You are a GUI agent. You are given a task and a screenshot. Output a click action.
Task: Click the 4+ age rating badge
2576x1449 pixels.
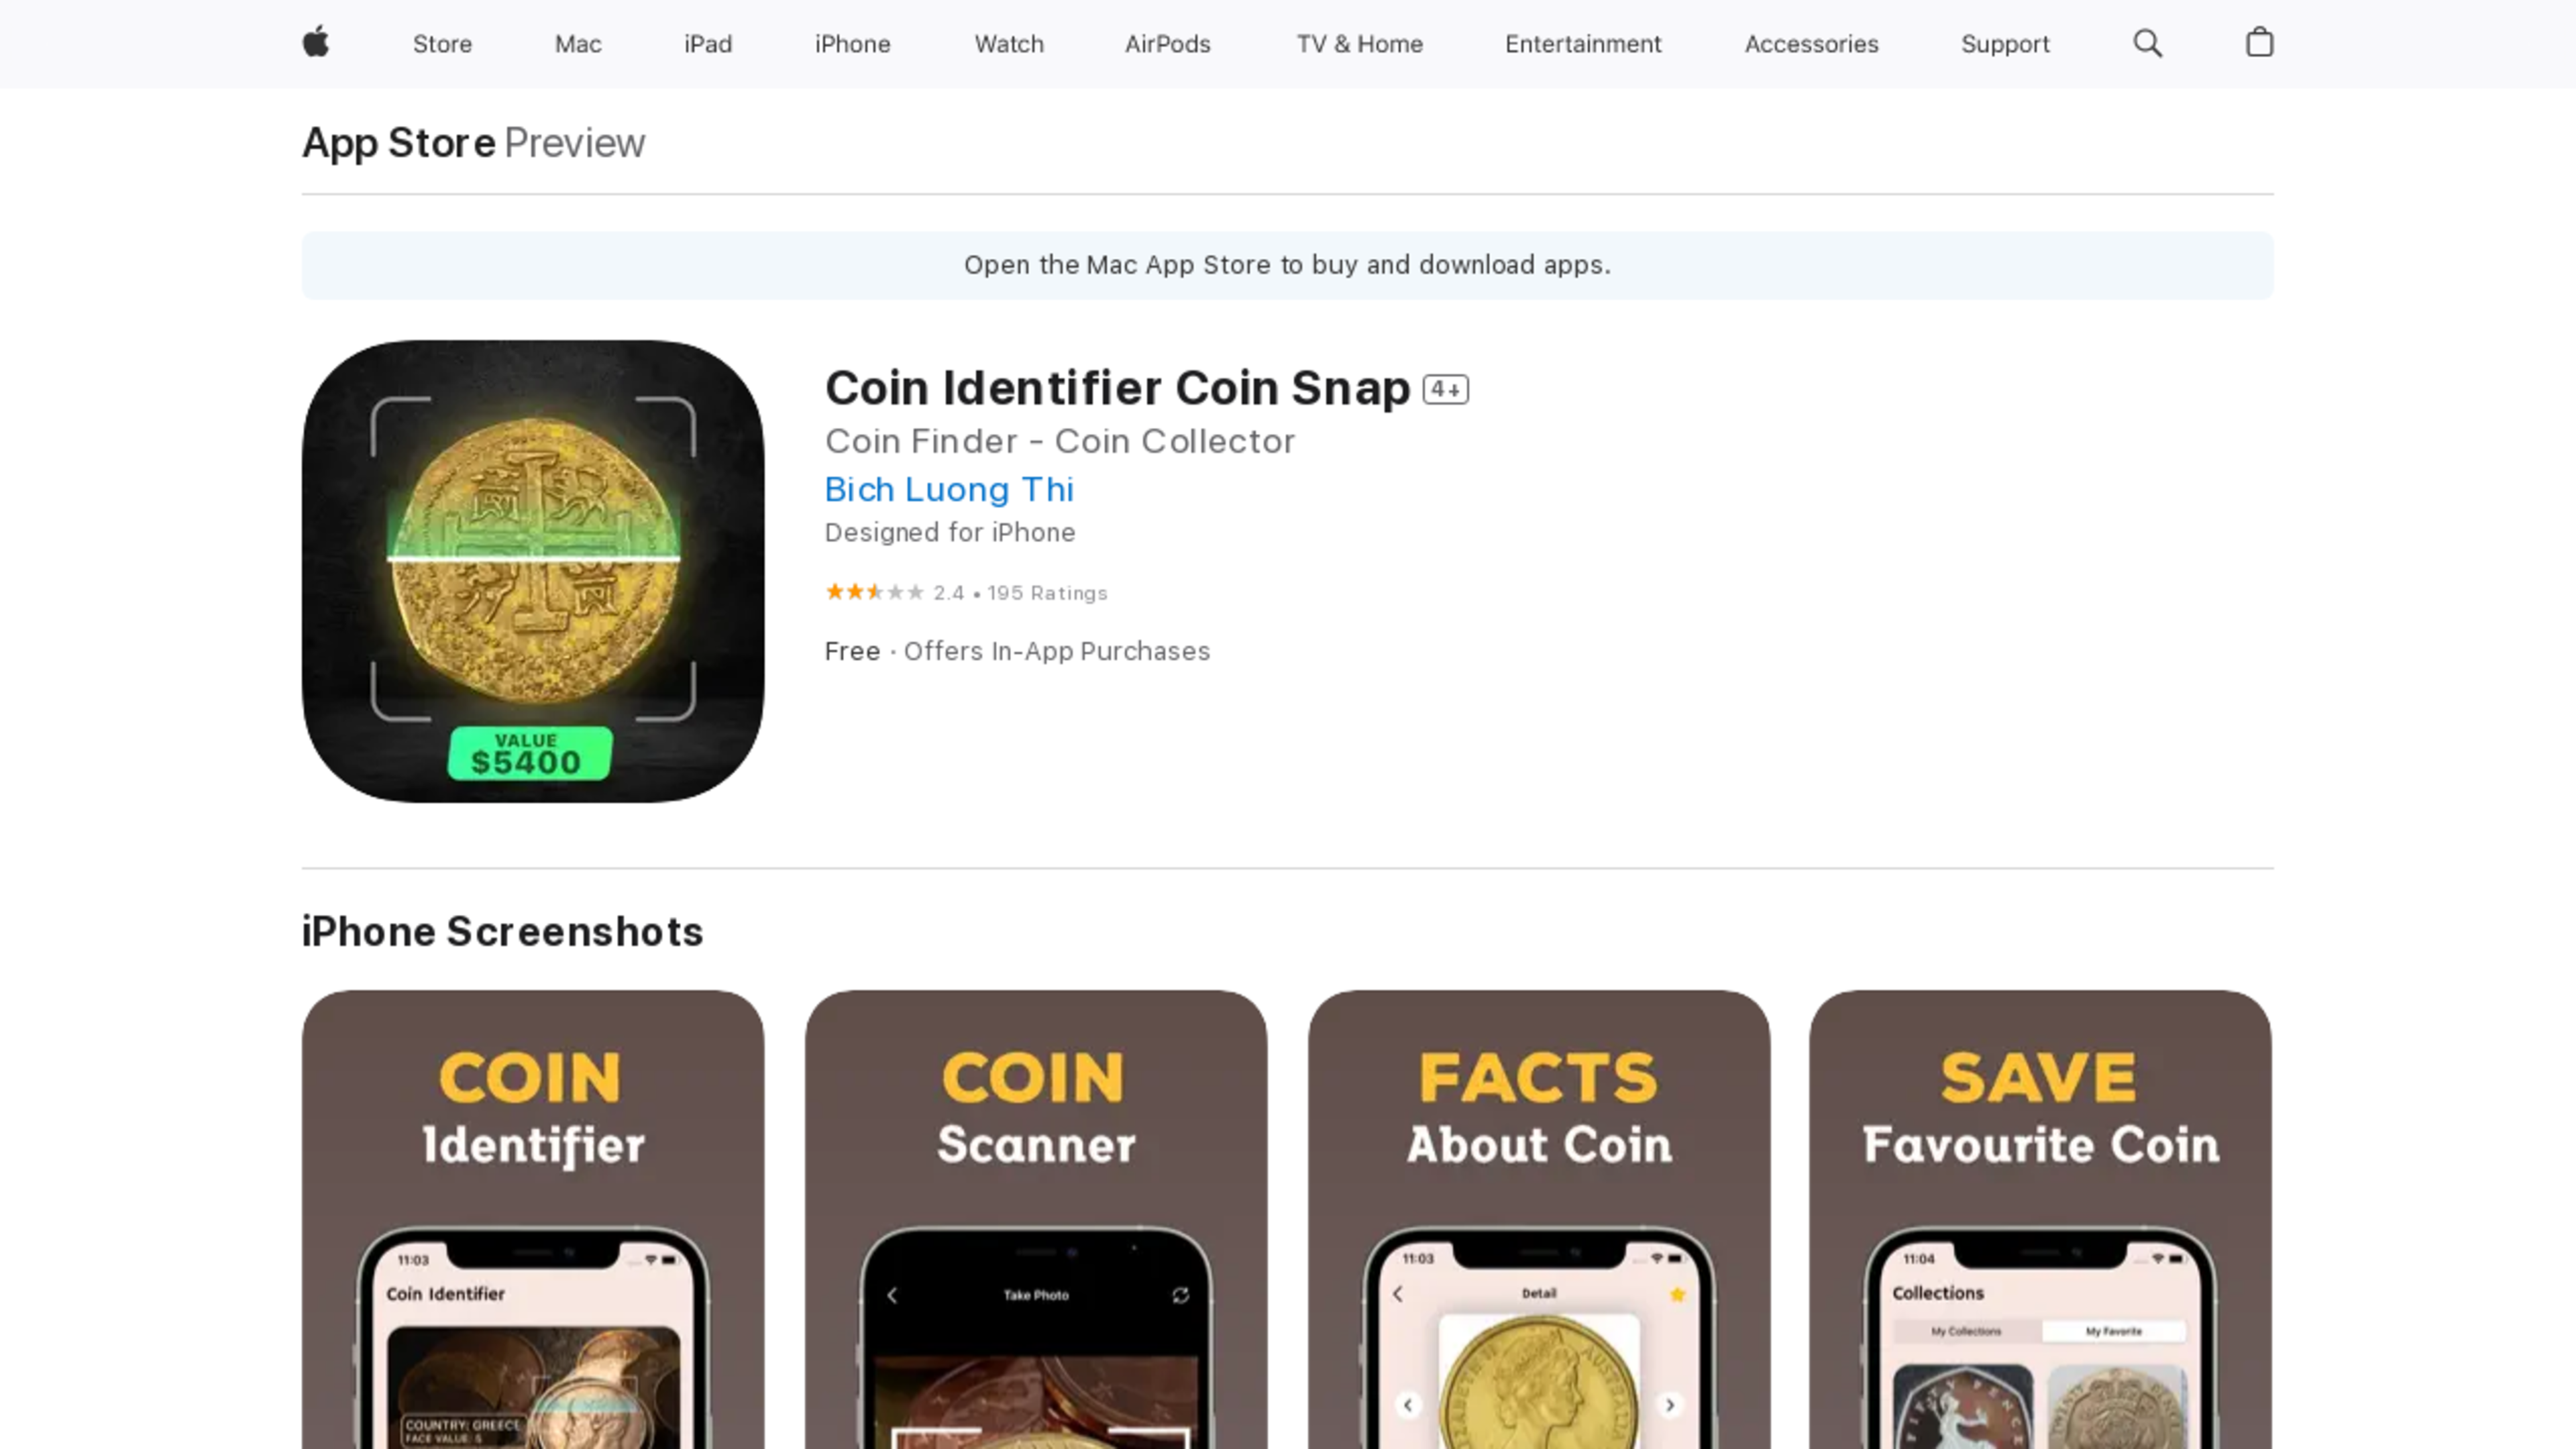click(1446, 389)
